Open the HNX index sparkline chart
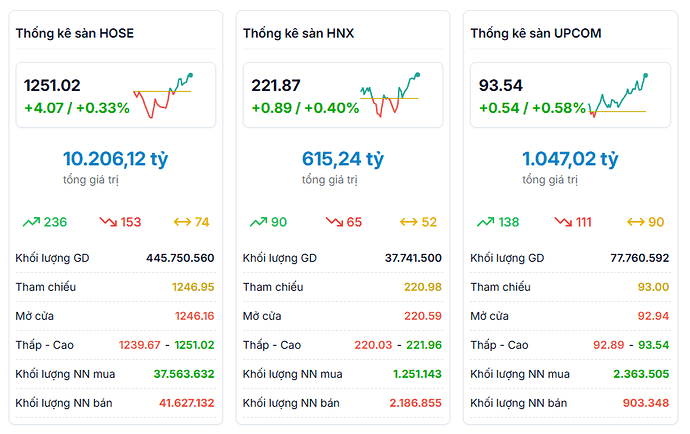690x434 pixels. pos(390,94)
